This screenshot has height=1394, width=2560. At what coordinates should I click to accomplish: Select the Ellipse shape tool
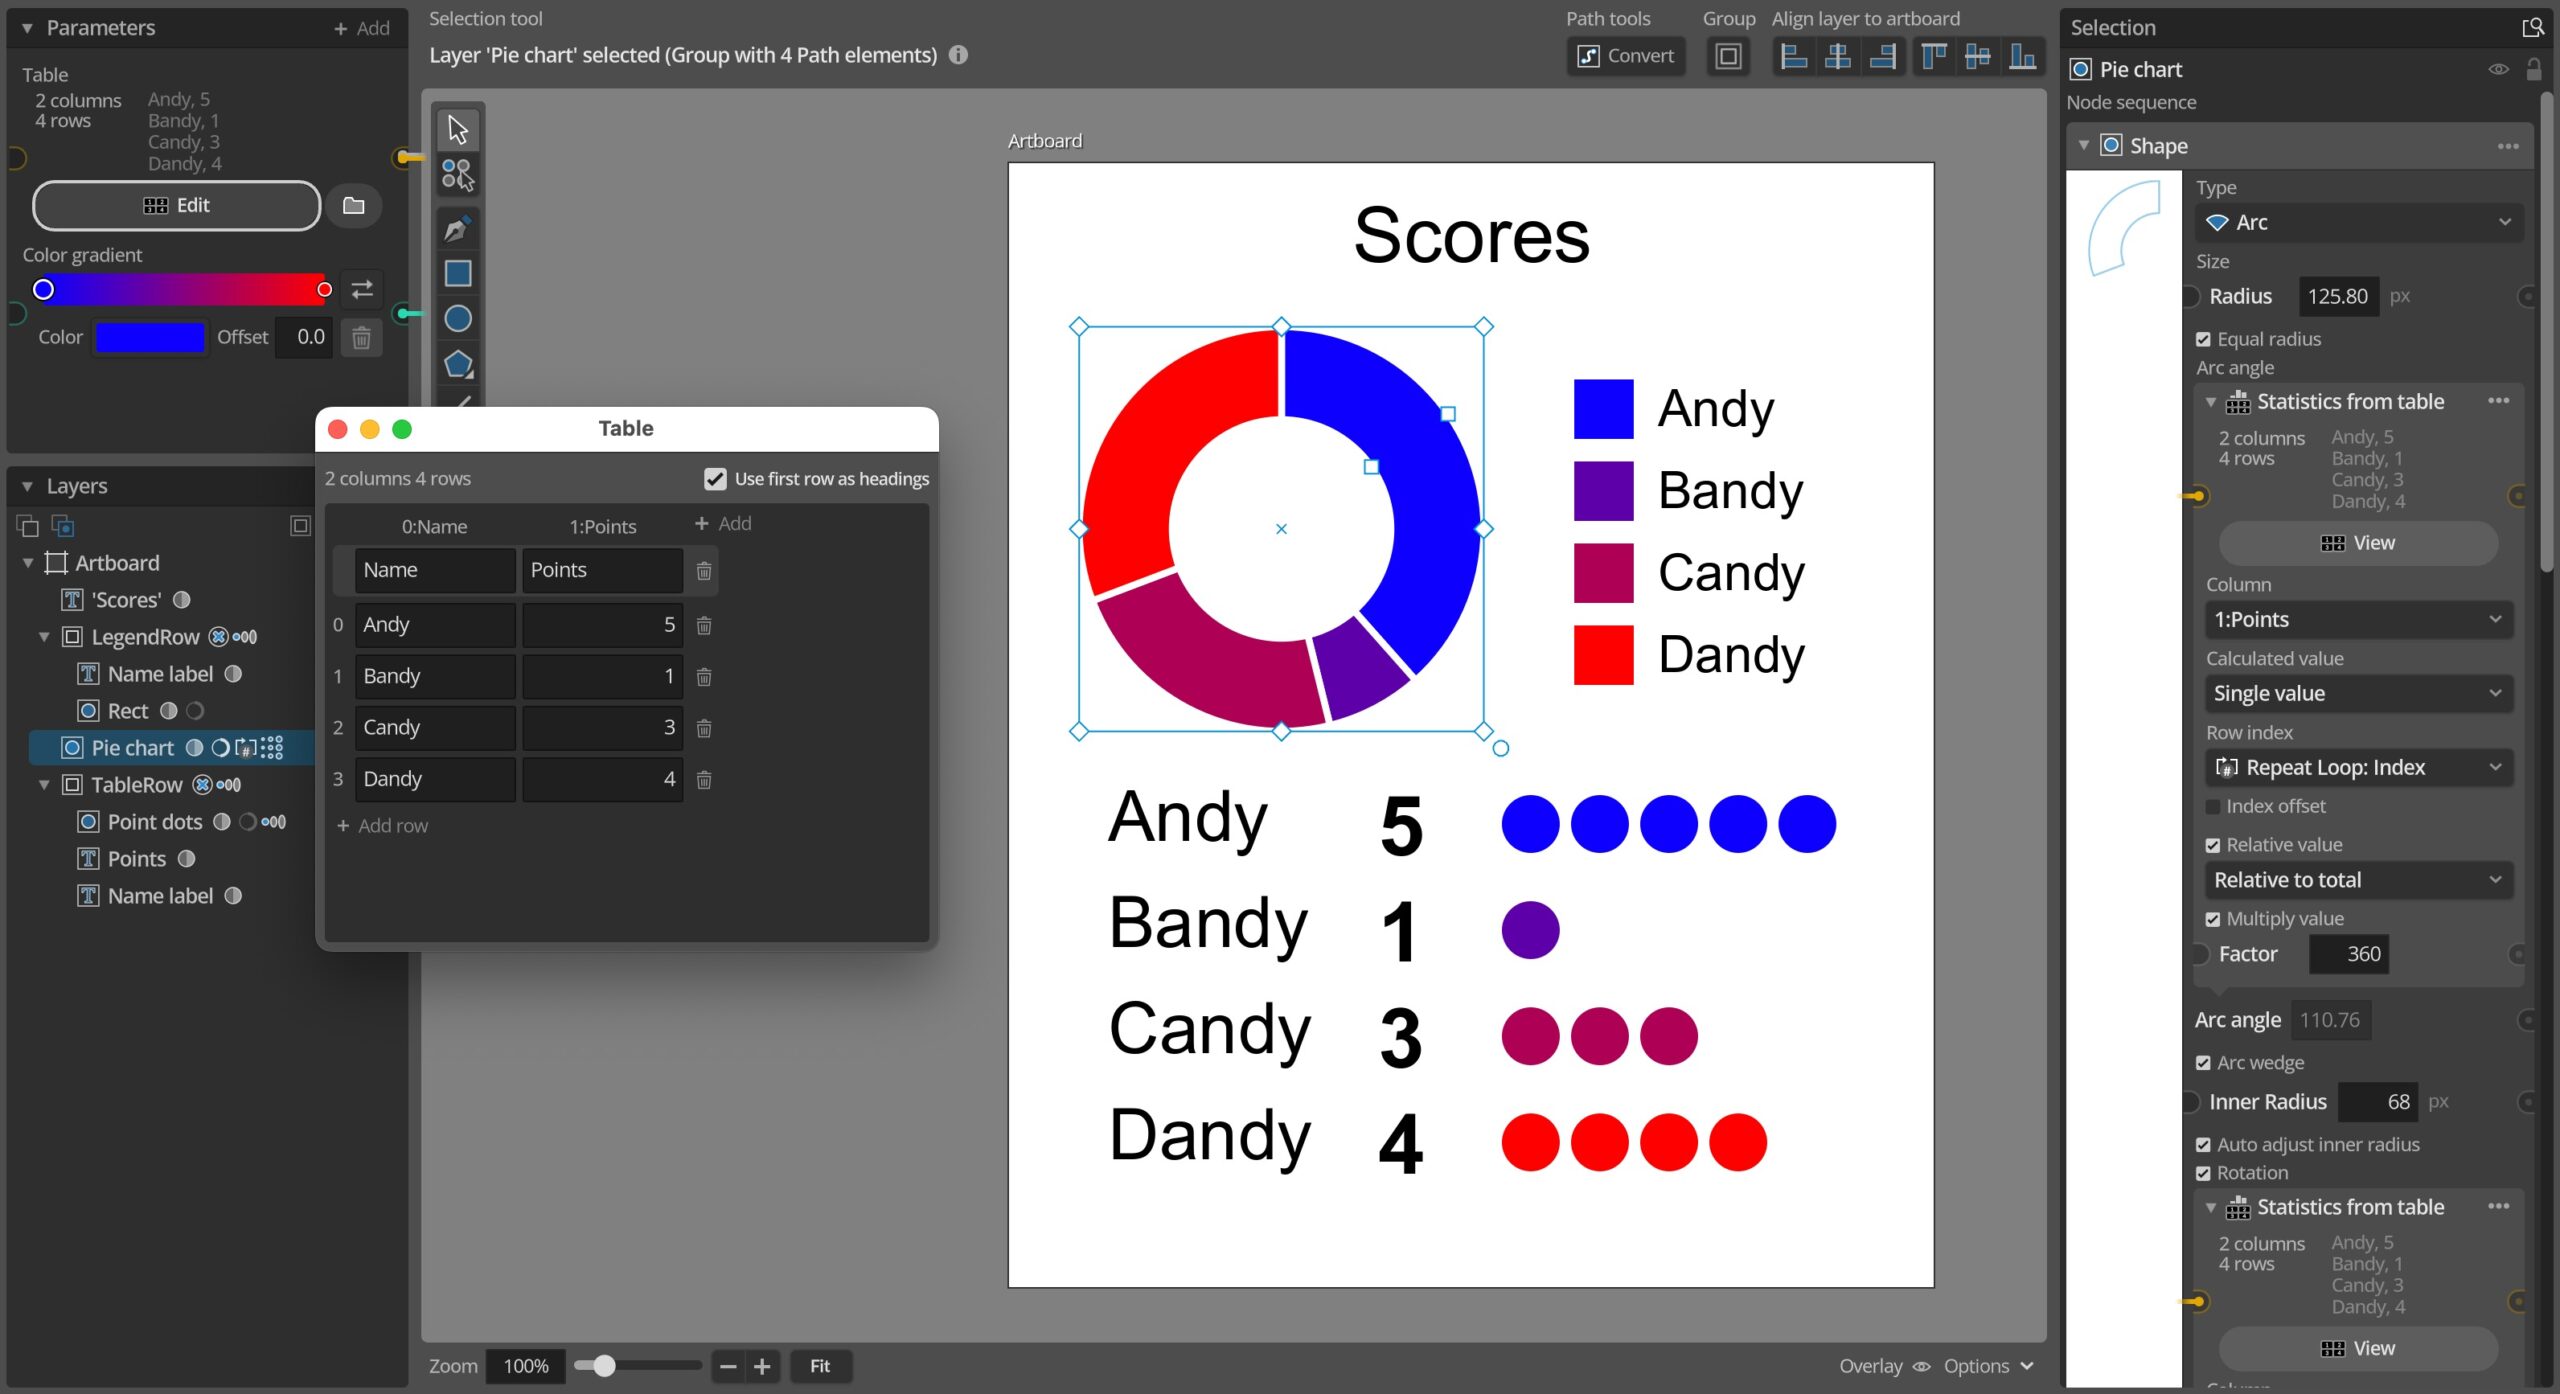point(457,318)
